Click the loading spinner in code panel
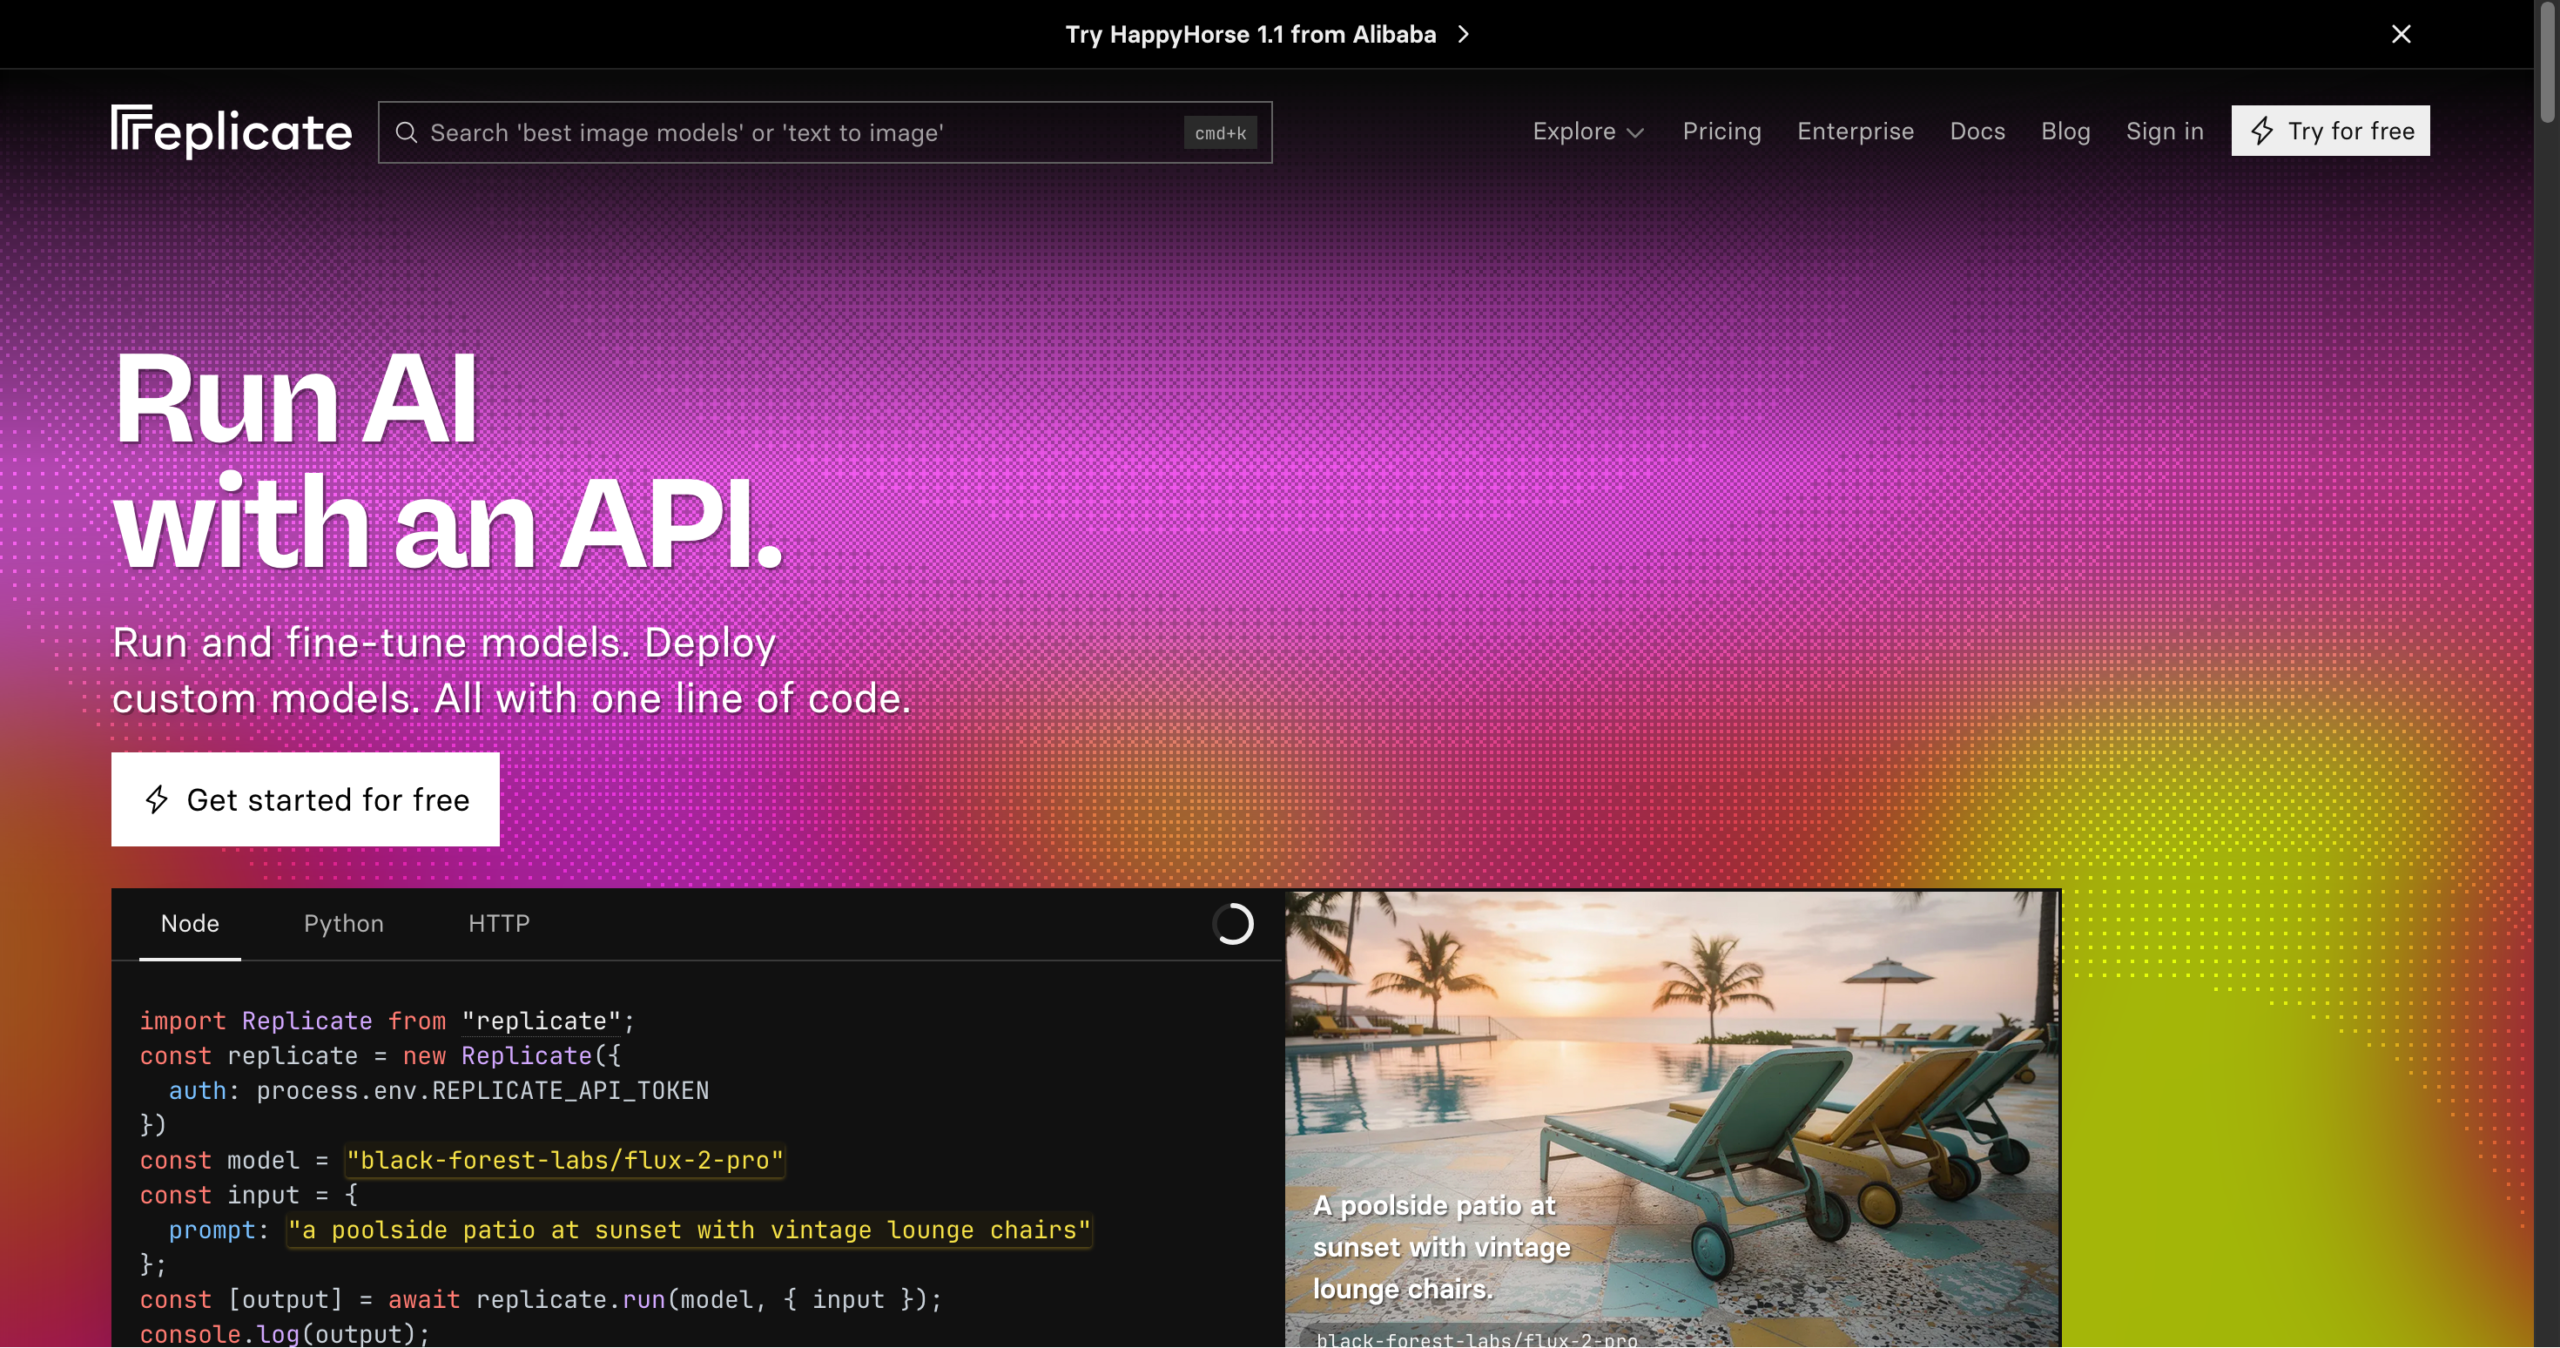The image size is (2560, 1348). tap(1233, 924)
